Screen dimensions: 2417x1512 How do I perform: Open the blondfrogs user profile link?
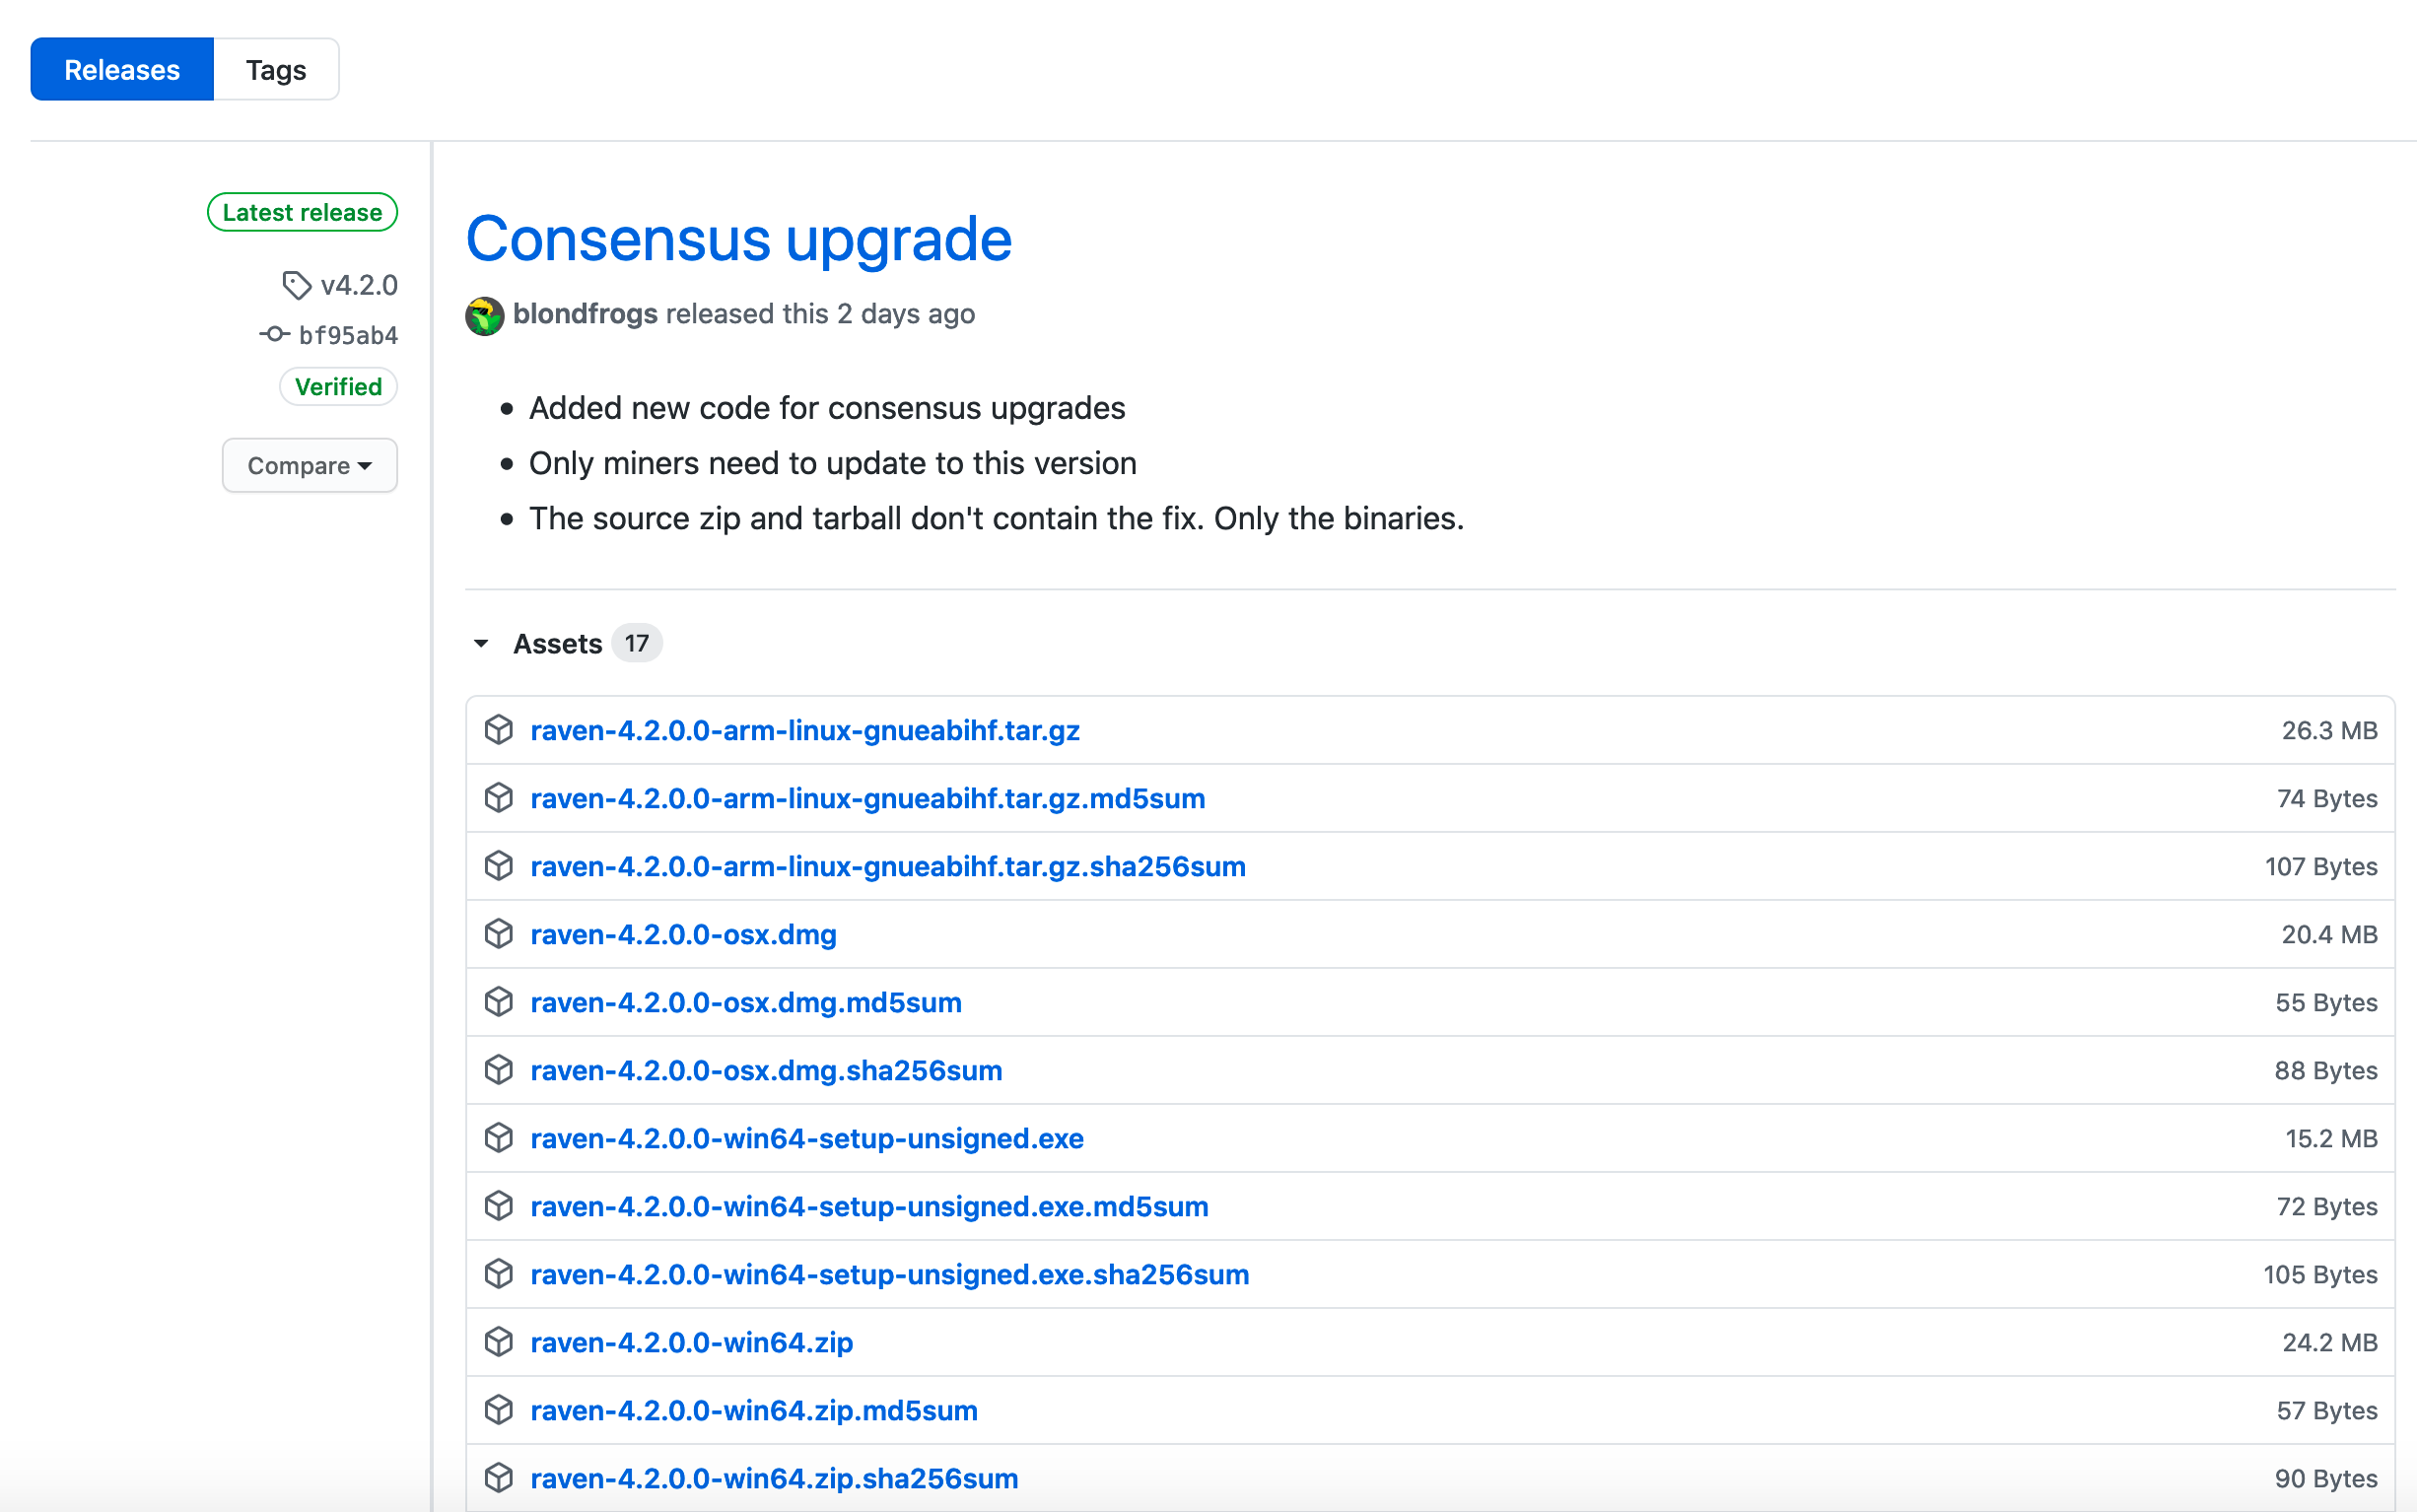coord(585,314)
